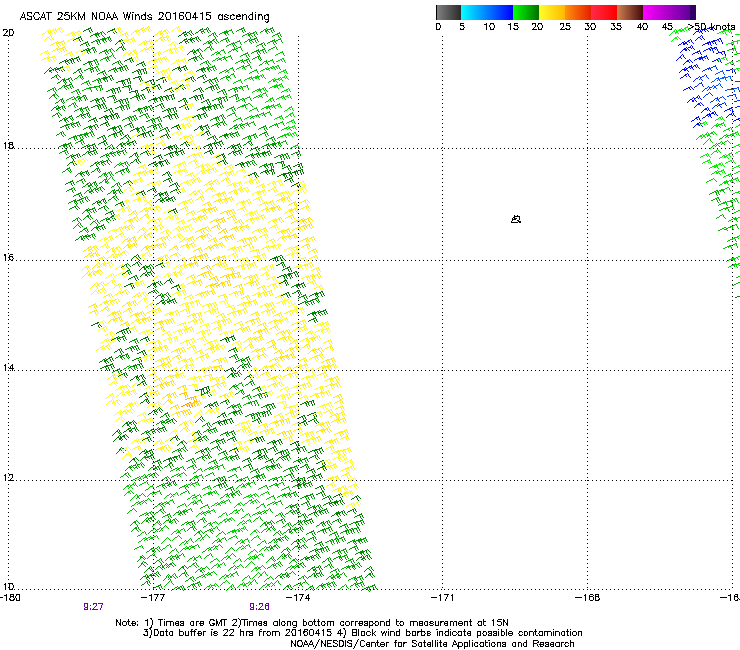Screen dimensions: 740x650
Task: Click the purple time stamp "9:27"
Action: (93, 607)
